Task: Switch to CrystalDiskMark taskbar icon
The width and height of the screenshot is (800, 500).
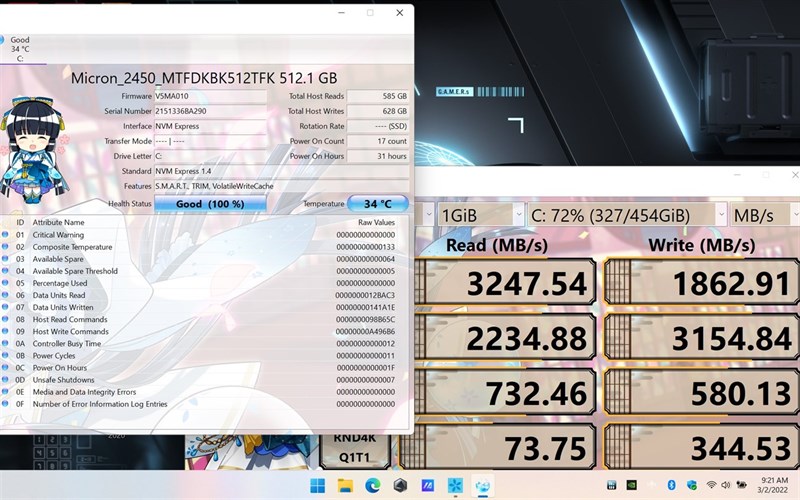Action: click(x=455, y=485)
